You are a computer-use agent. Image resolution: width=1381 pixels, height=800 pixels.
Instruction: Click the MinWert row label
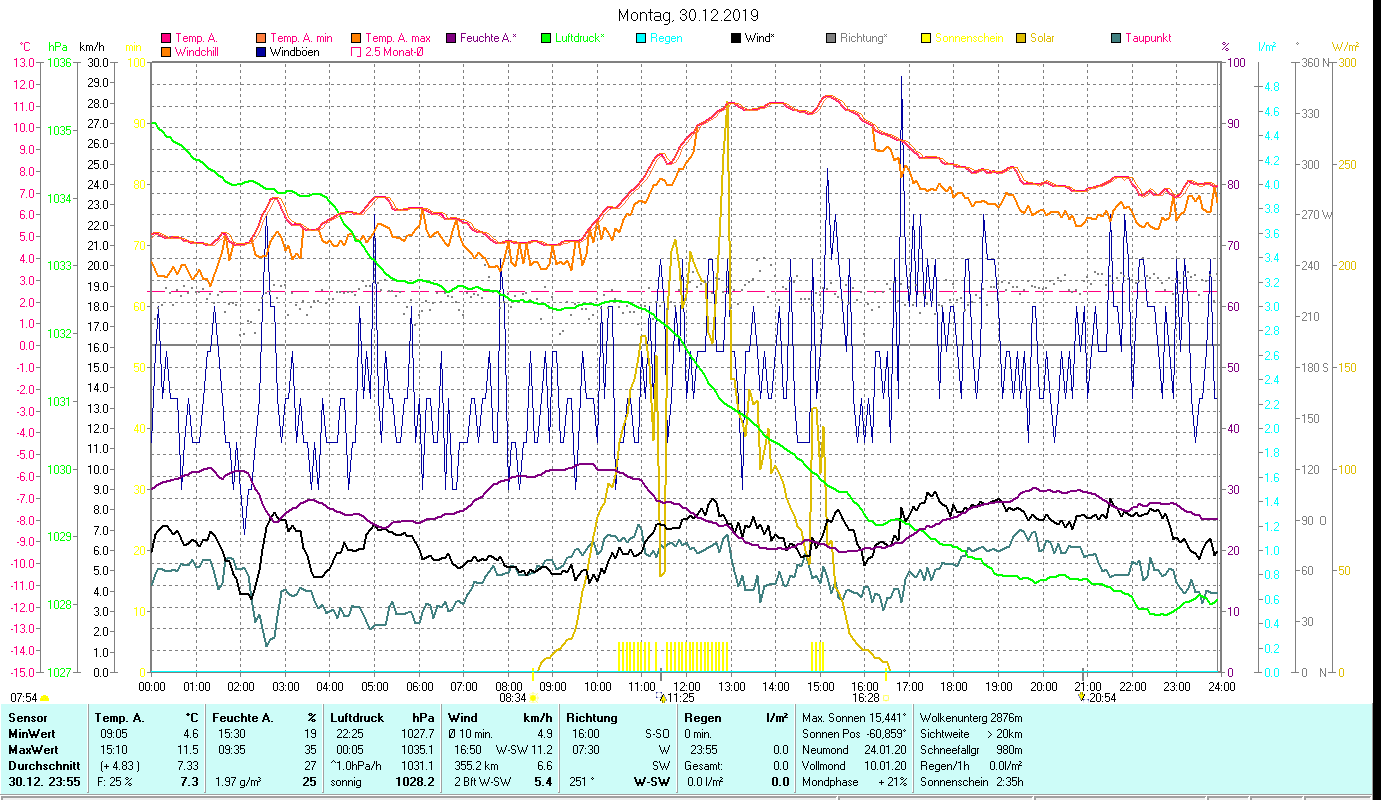[x=33, y=734]
